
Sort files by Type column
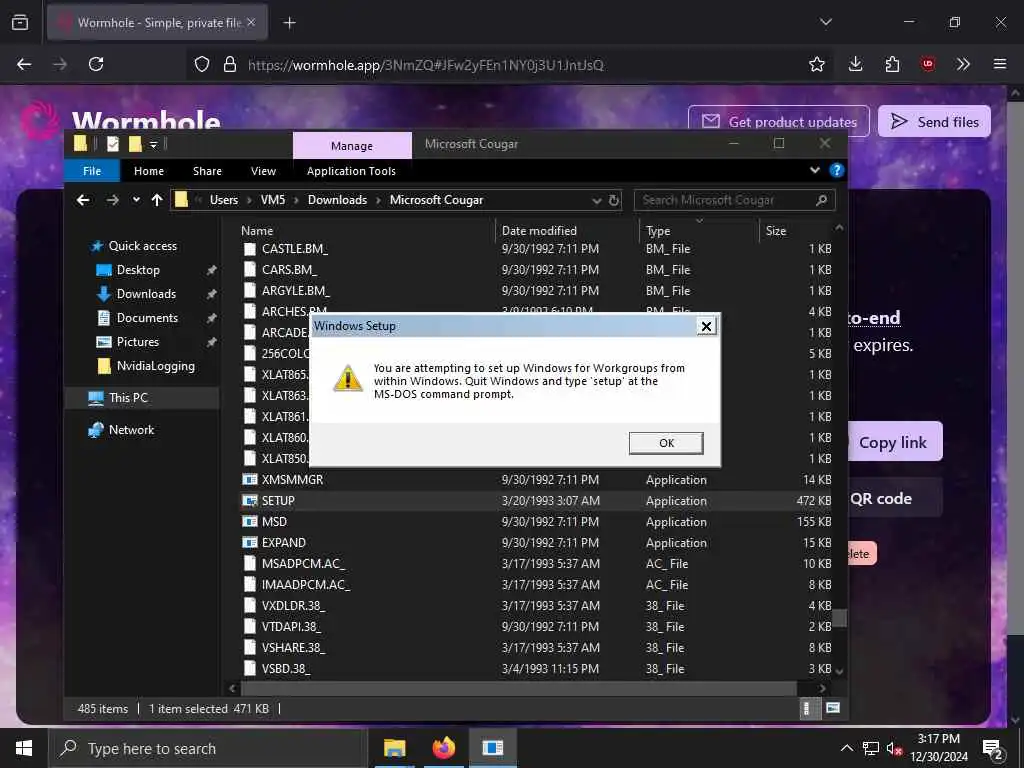click(x=658, y=231)
